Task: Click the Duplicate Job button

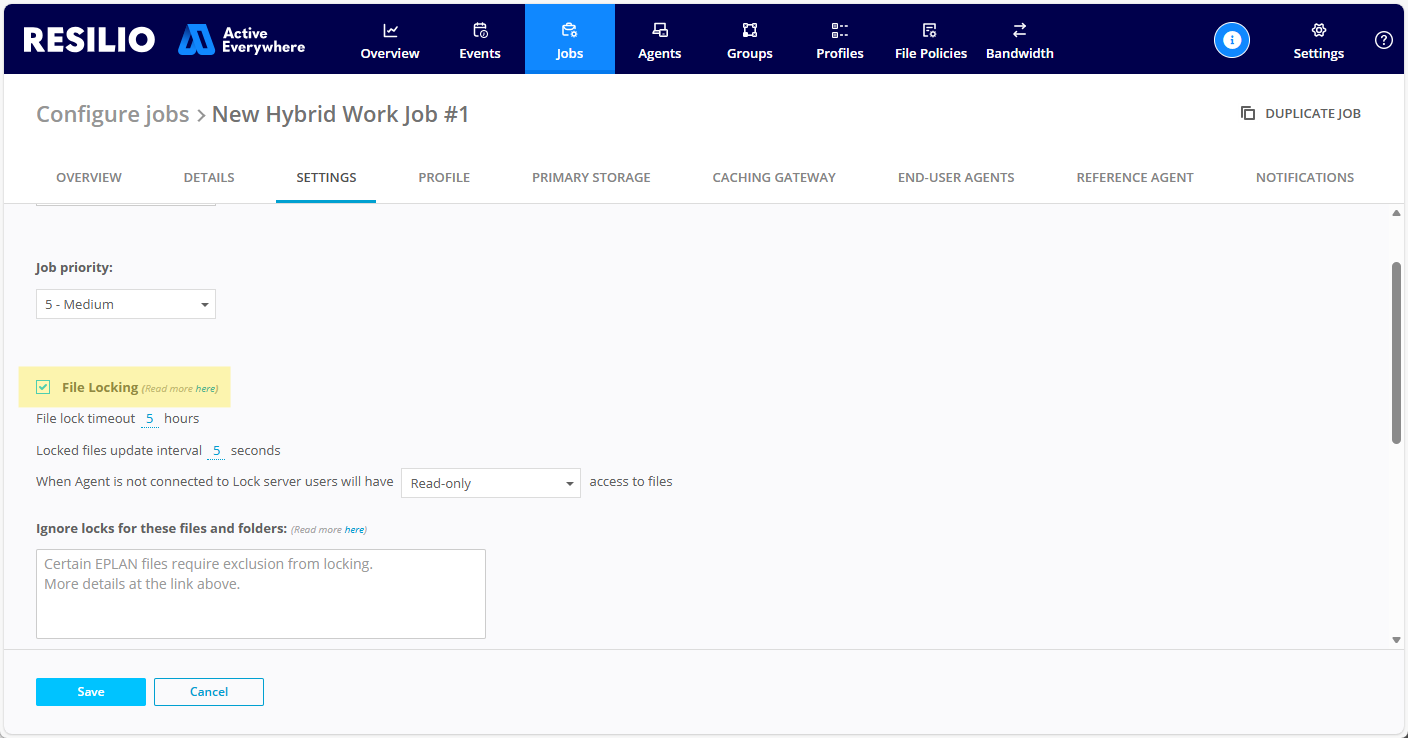Action: 1301,113
